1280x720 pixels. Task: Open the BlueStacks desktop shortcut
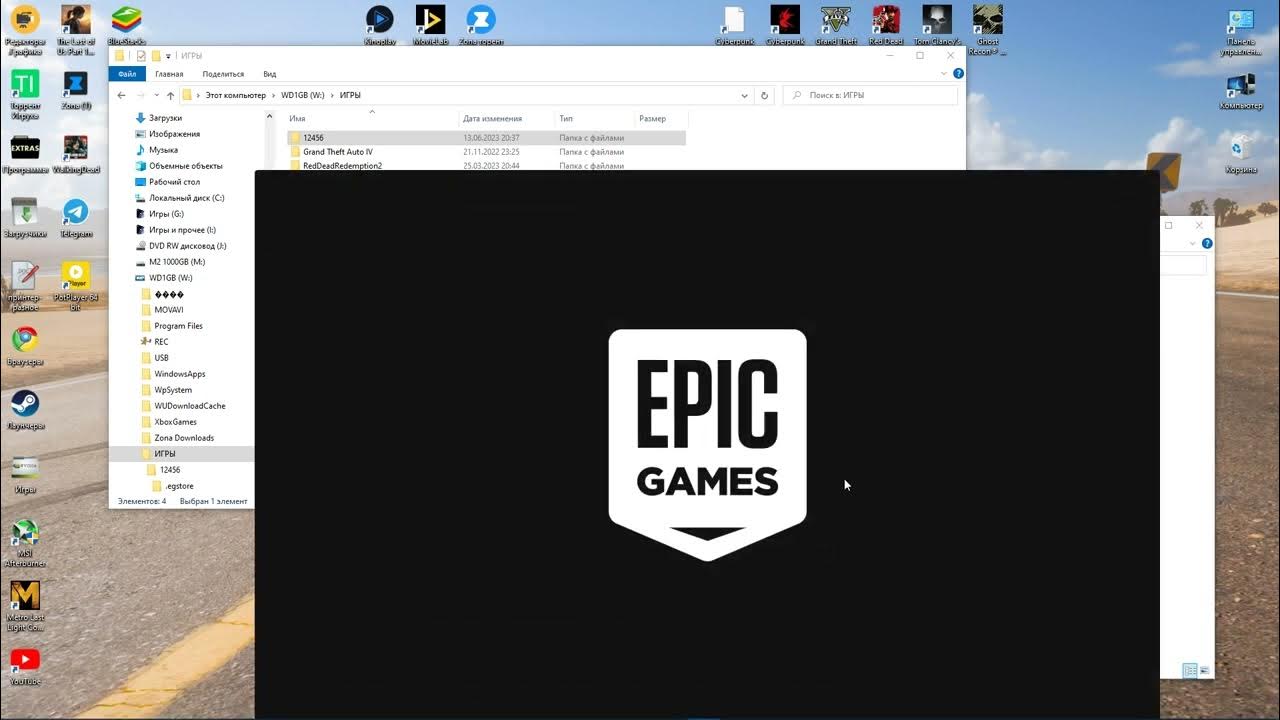pos(126,24)
